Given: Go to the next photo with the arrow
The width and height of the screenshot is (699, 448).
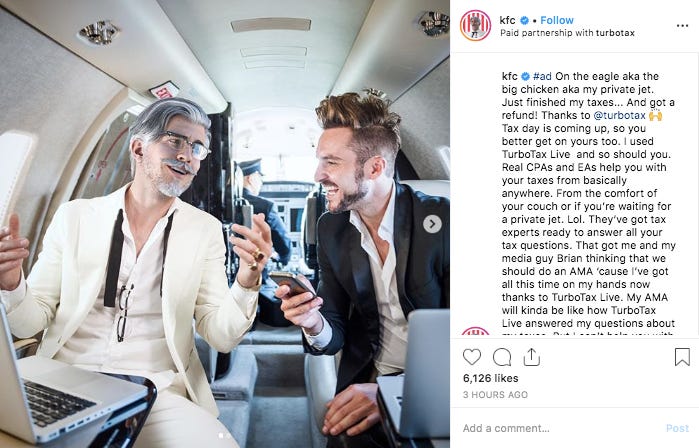Looking at the screenshot, I should (x=432, y=224).
